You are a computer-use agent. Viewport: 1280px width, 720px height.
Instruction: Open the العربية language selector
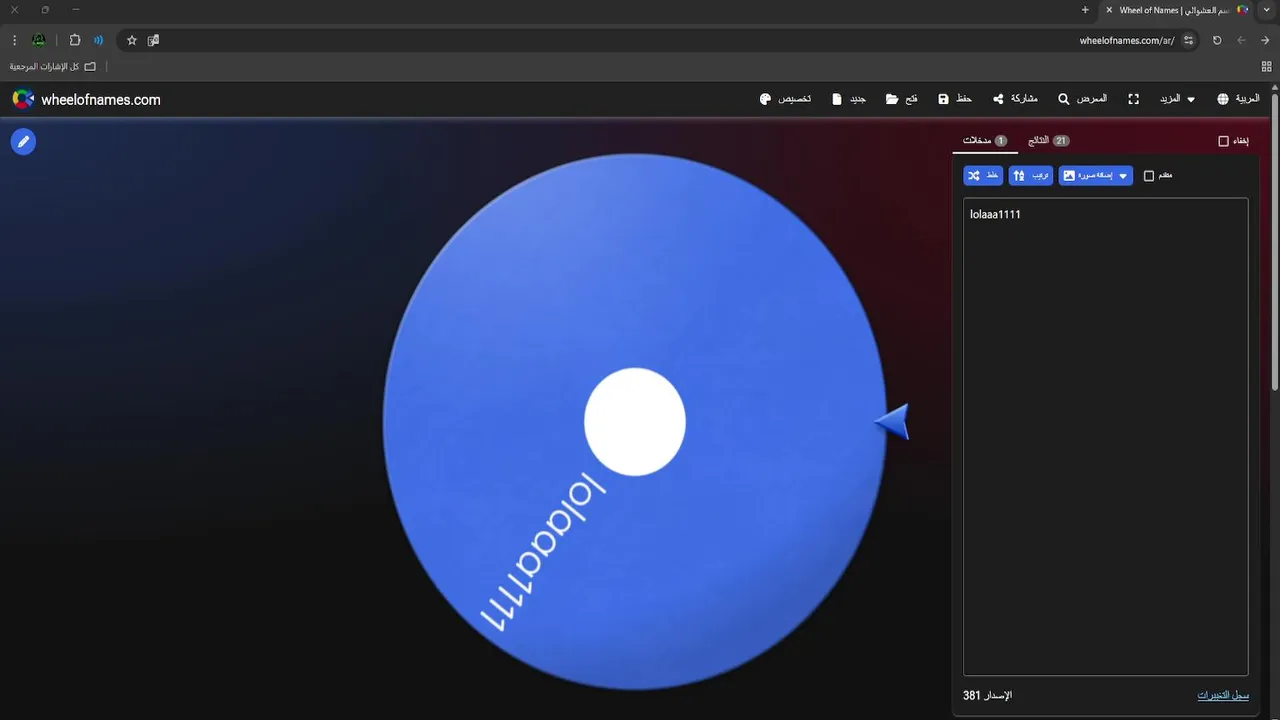coord(1238,99)
